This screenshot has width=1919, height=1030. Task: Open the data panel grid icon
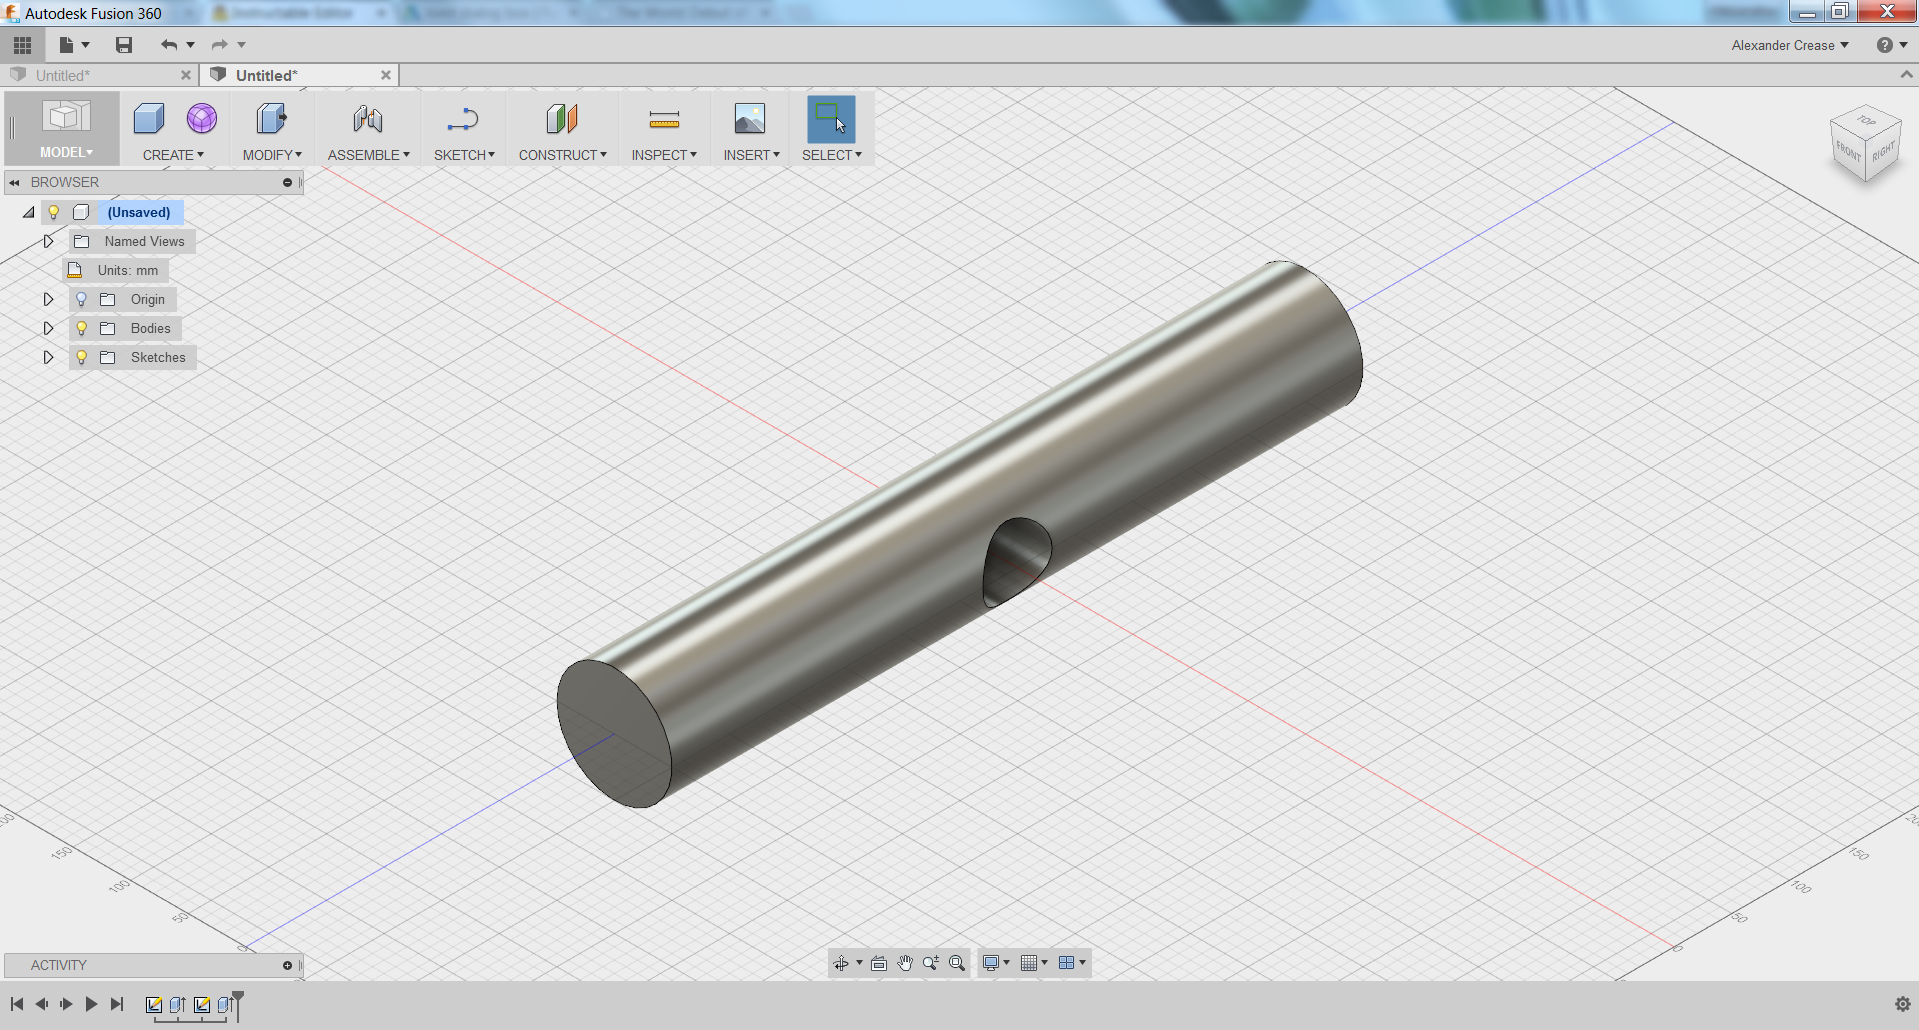[x=22, y=45]
